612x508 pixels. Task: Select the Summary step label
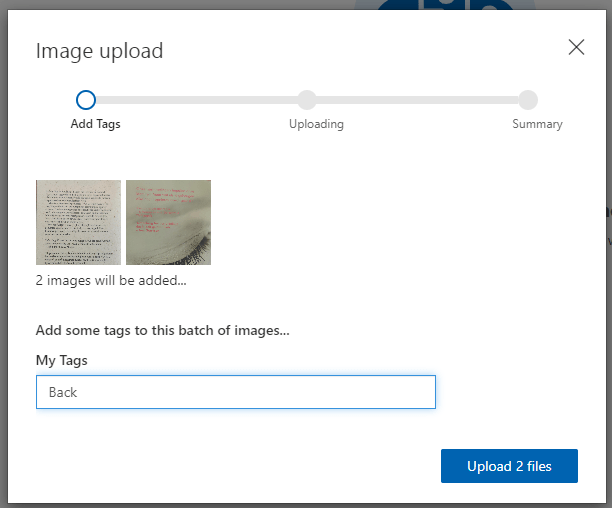537,124
